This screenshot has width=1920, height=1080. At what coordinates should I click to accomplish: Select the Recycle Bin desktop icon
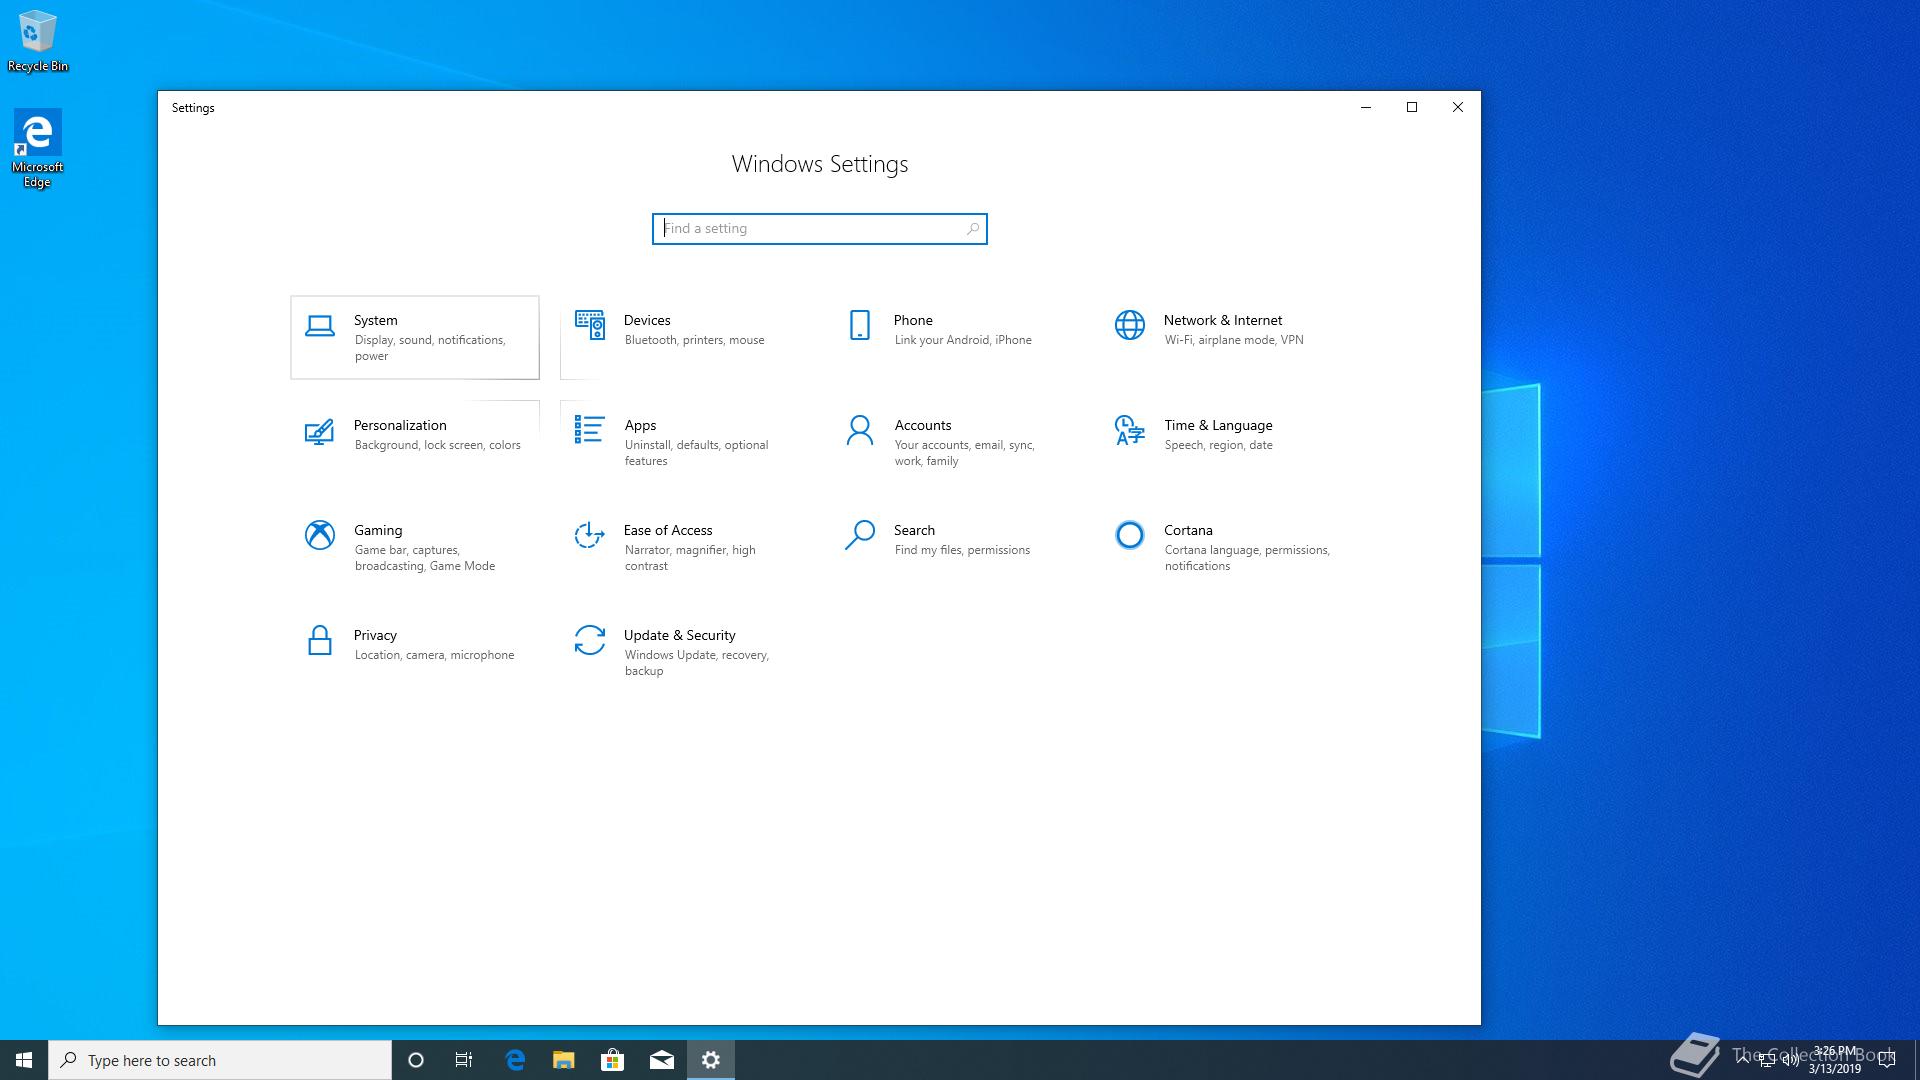click(38, 41)
